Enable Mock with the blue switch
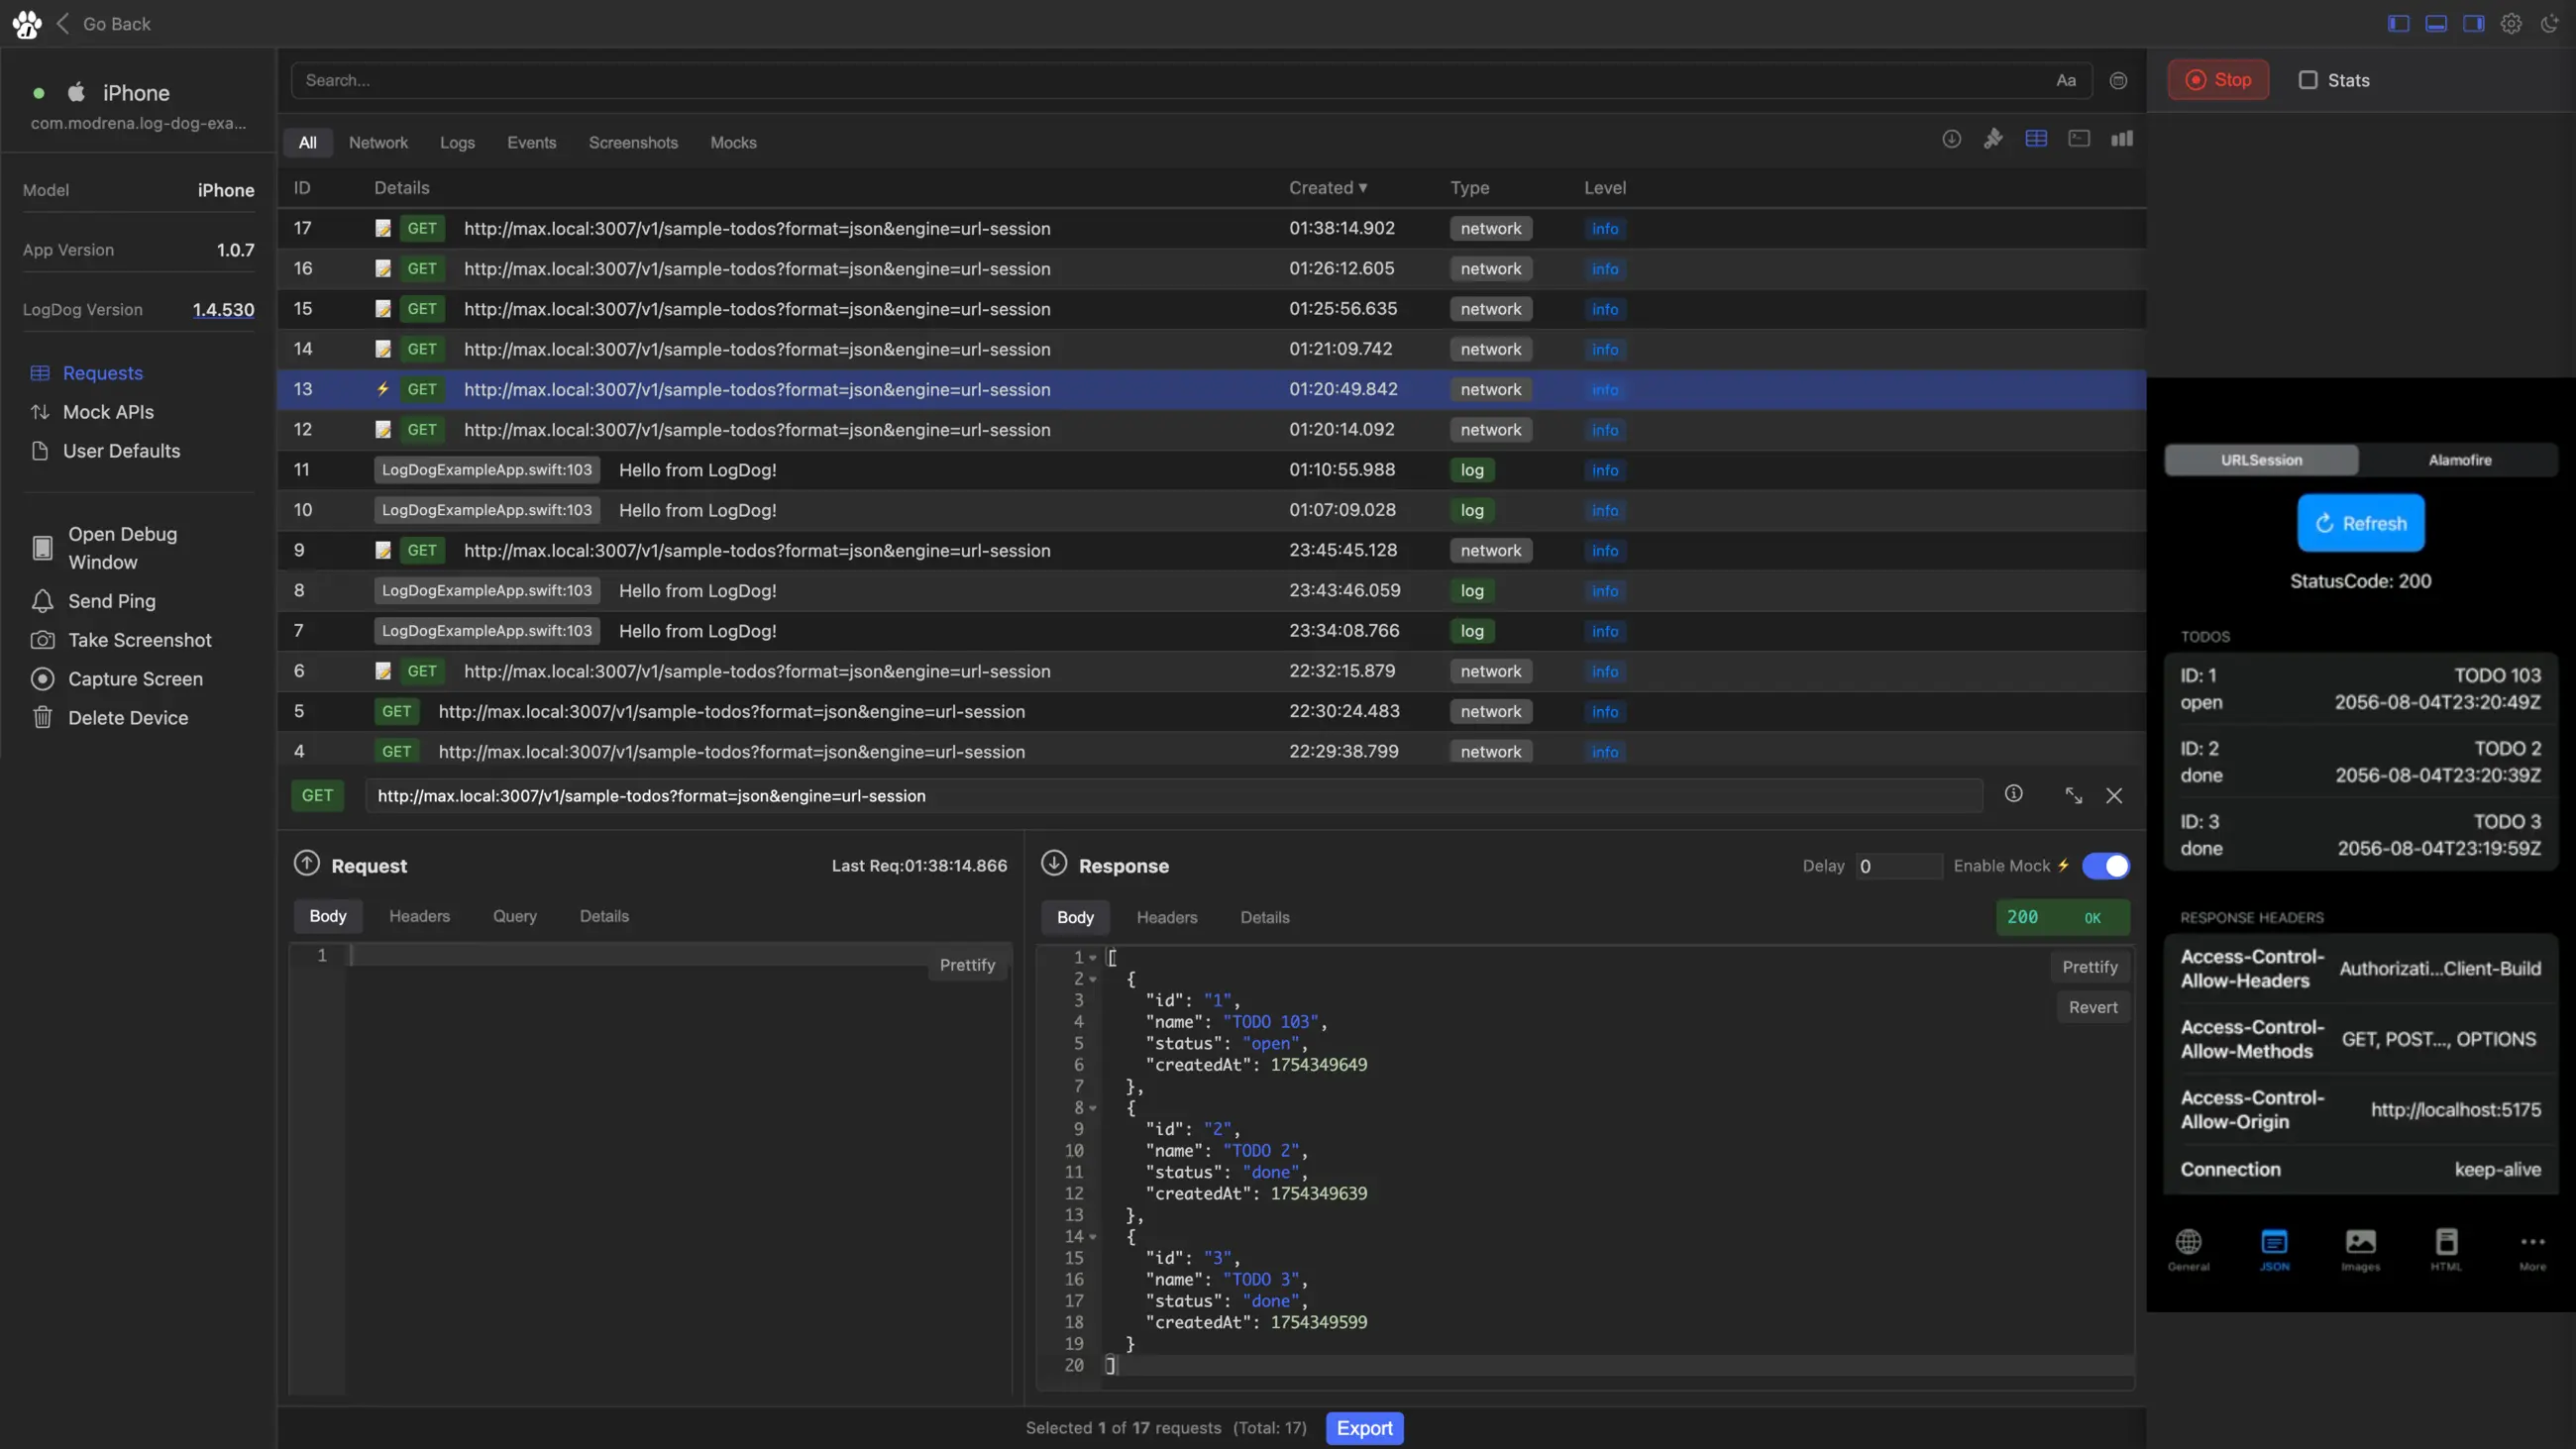Image resolution: width=2576 pixels, height=1449 pixels. pos(2106,866)
